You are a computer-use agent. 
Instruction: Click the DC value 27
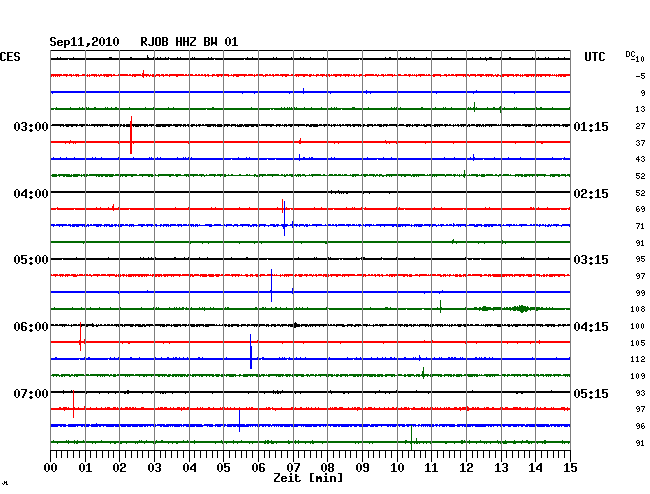pyautogui.click(x=640, y=126)
